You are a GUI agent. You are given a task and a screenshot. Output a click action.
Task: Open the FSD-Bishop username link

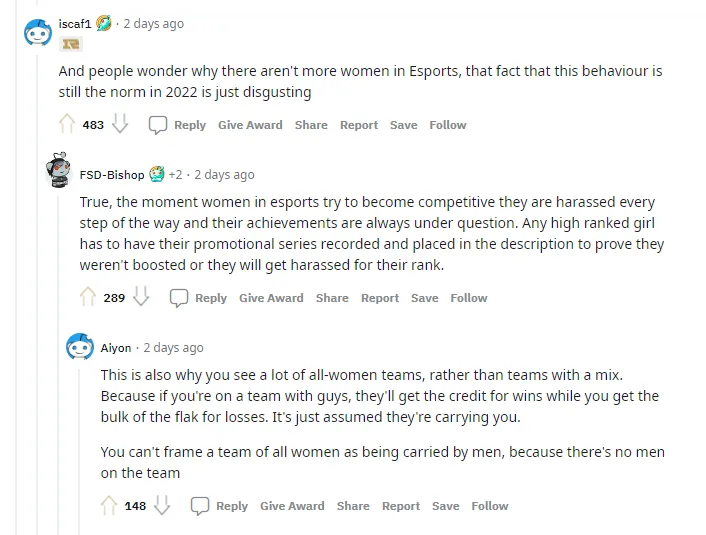(x=112, y=174)
